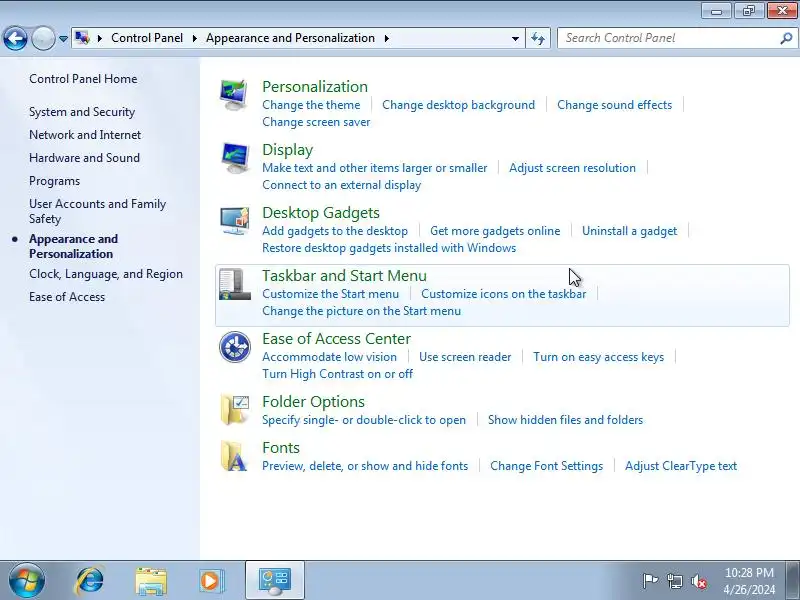The height and width of the screenshot is (600, 800).
Task: Open the Action Center flag icon
Action: pos(650,581)
